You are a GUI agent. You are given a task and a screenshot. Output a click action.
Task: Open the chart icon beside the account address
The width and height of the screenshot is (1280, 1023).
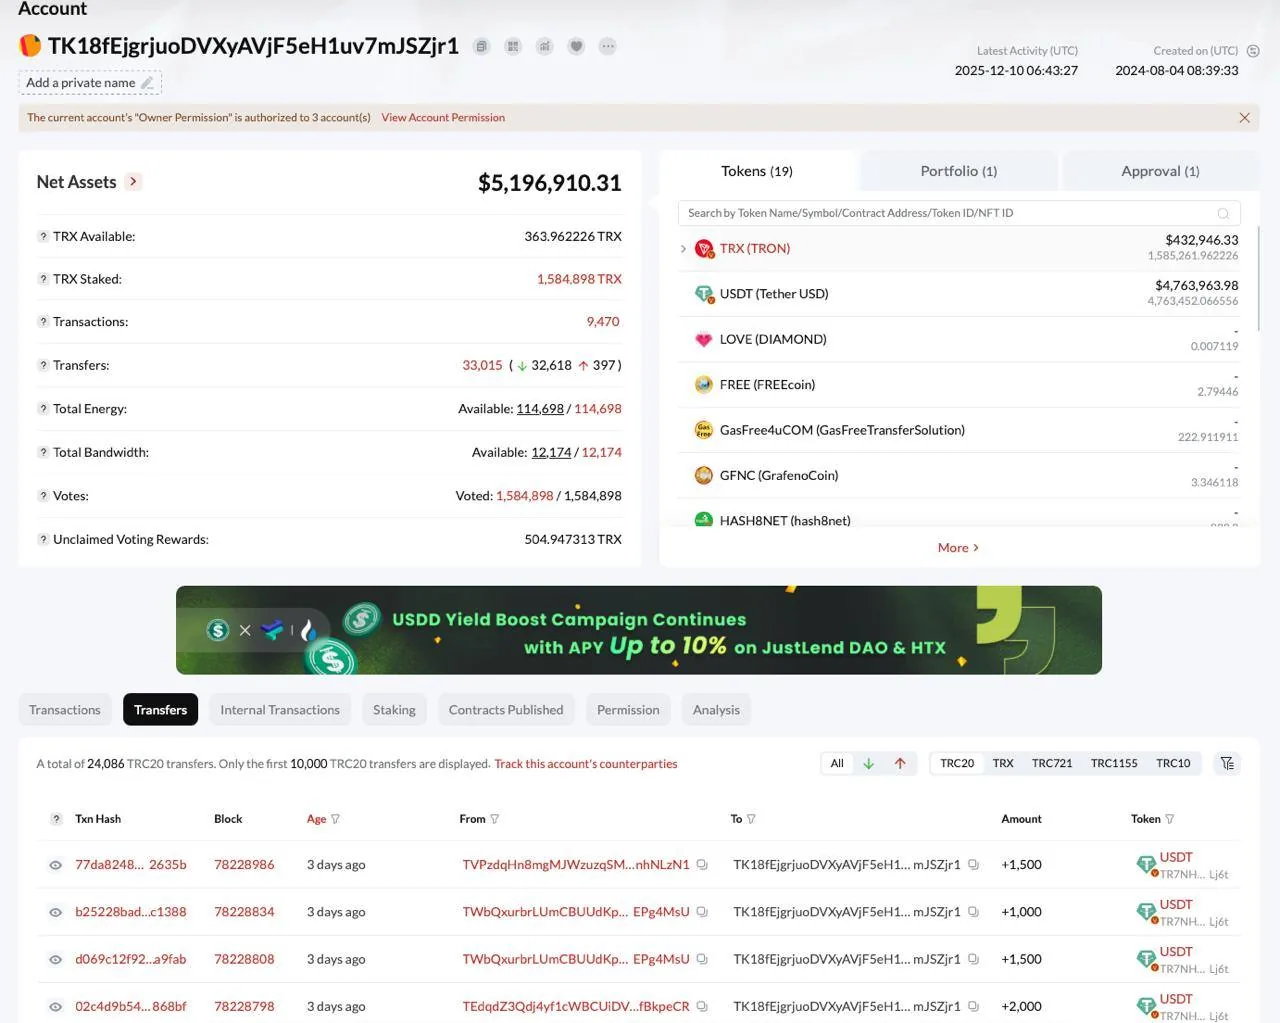point(544,46)
